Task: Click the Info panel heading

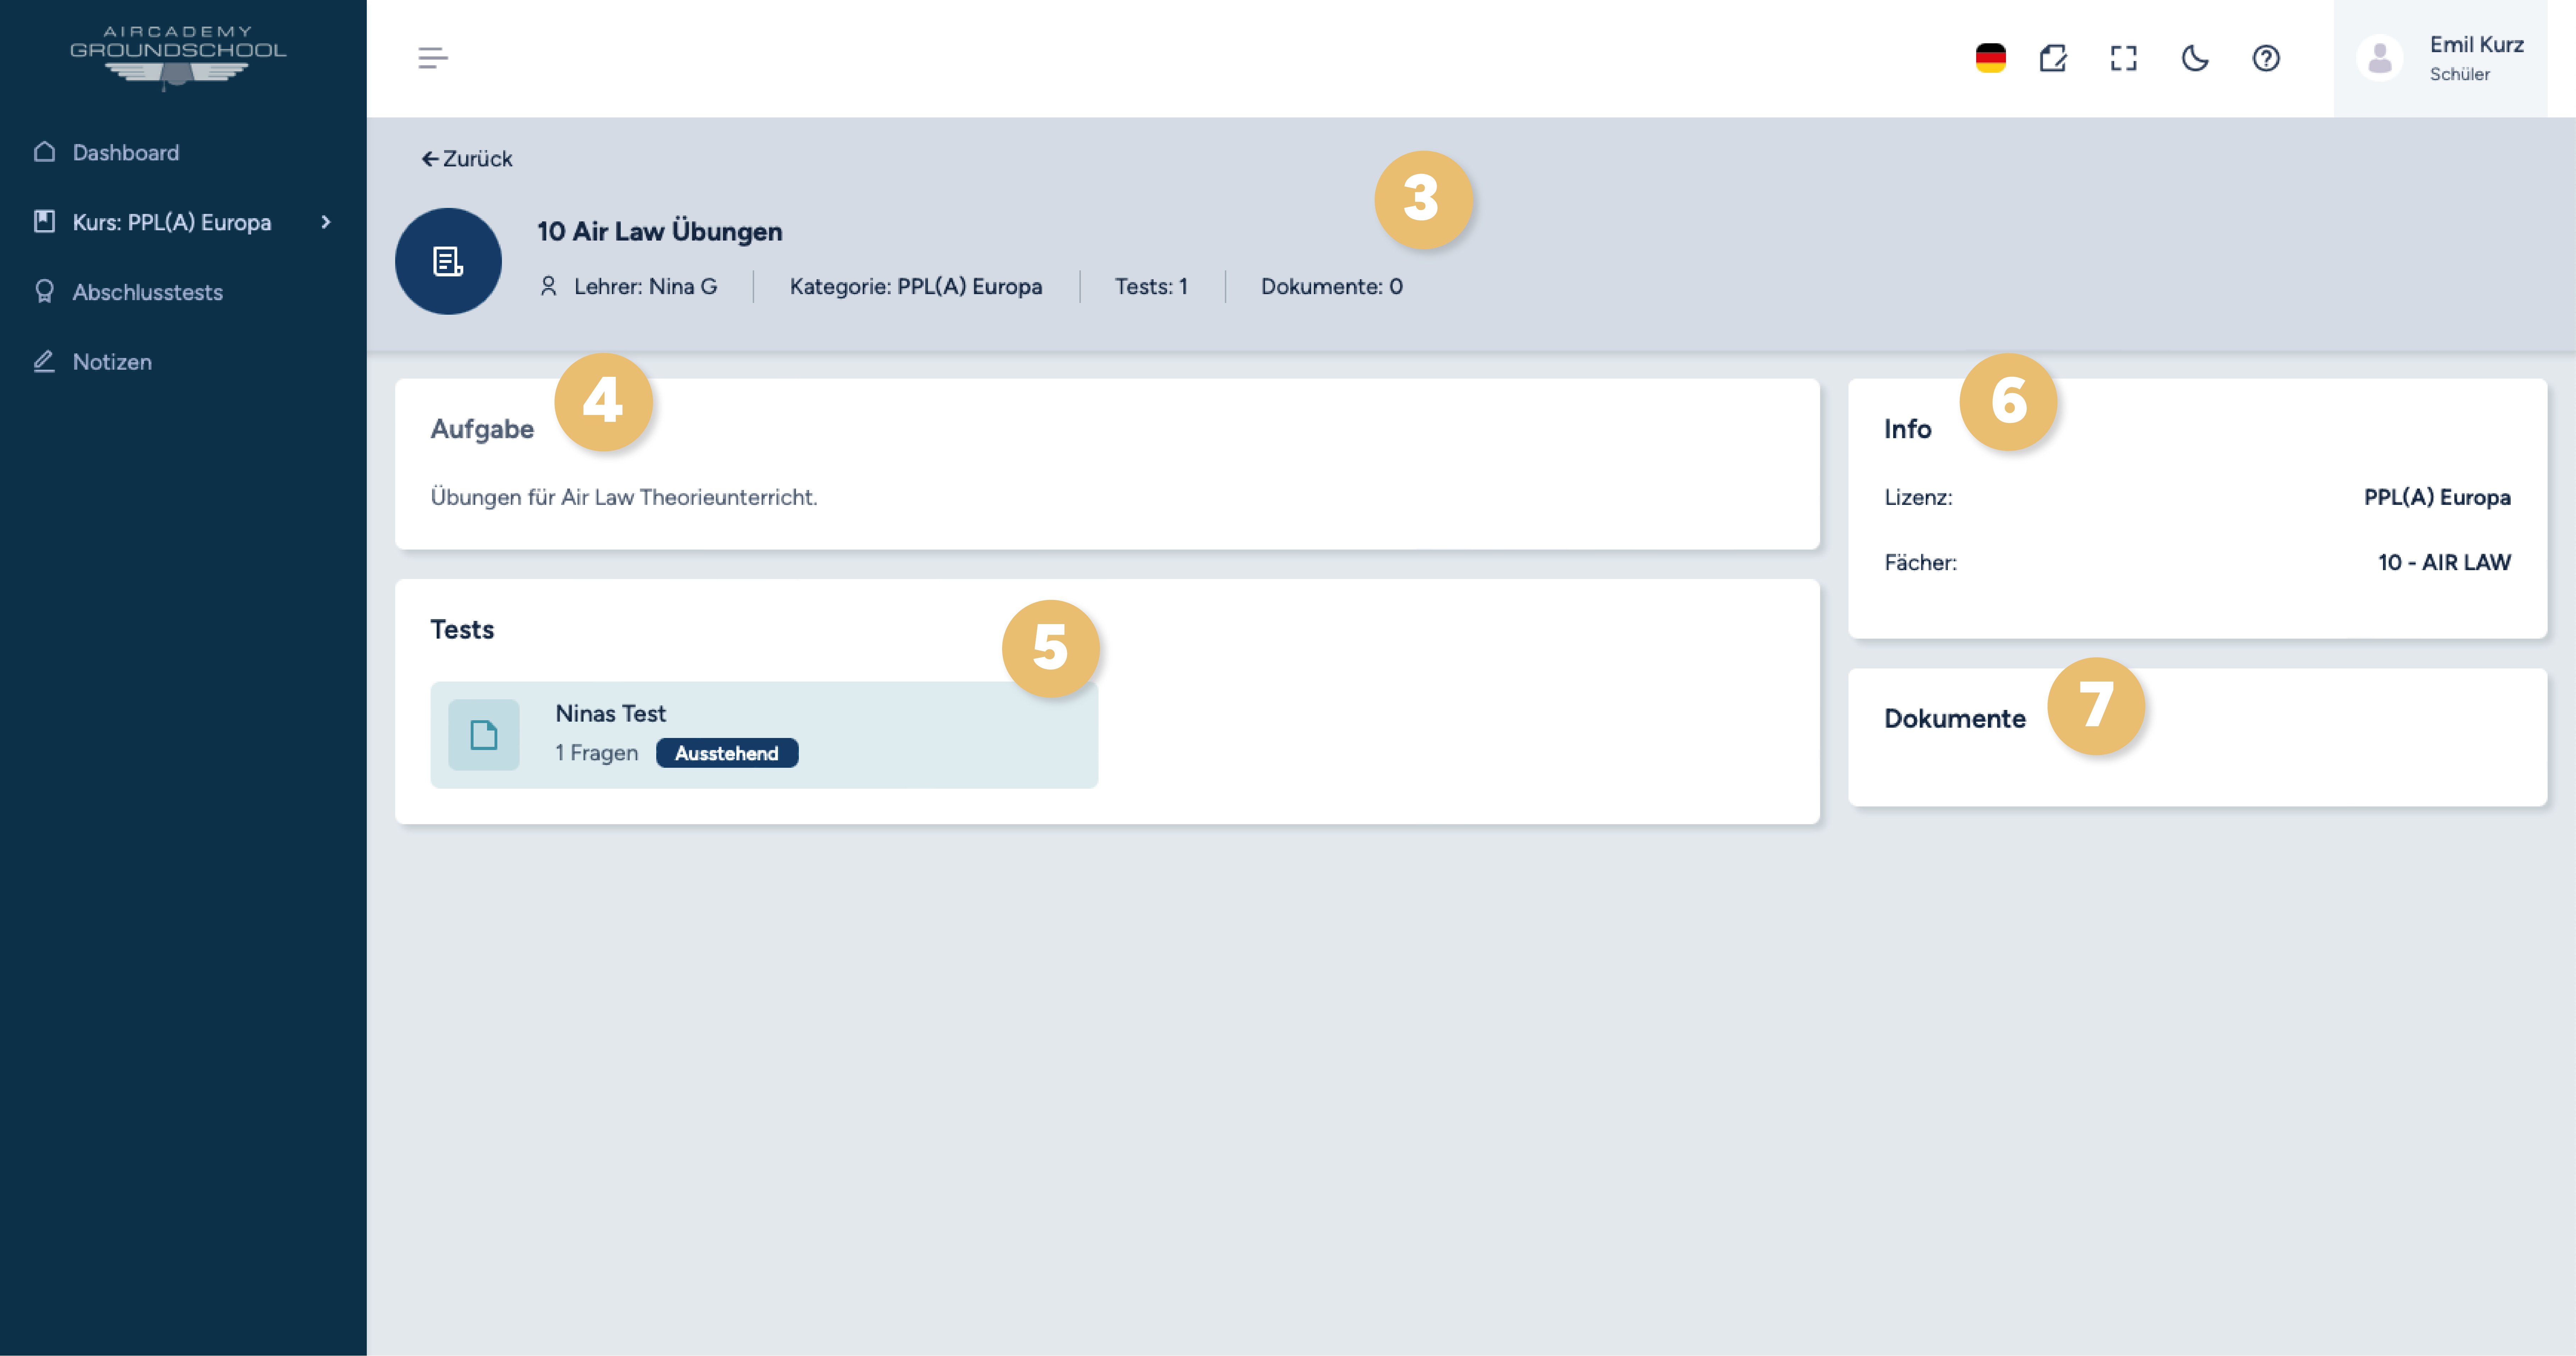Action: click(1908, 429)
